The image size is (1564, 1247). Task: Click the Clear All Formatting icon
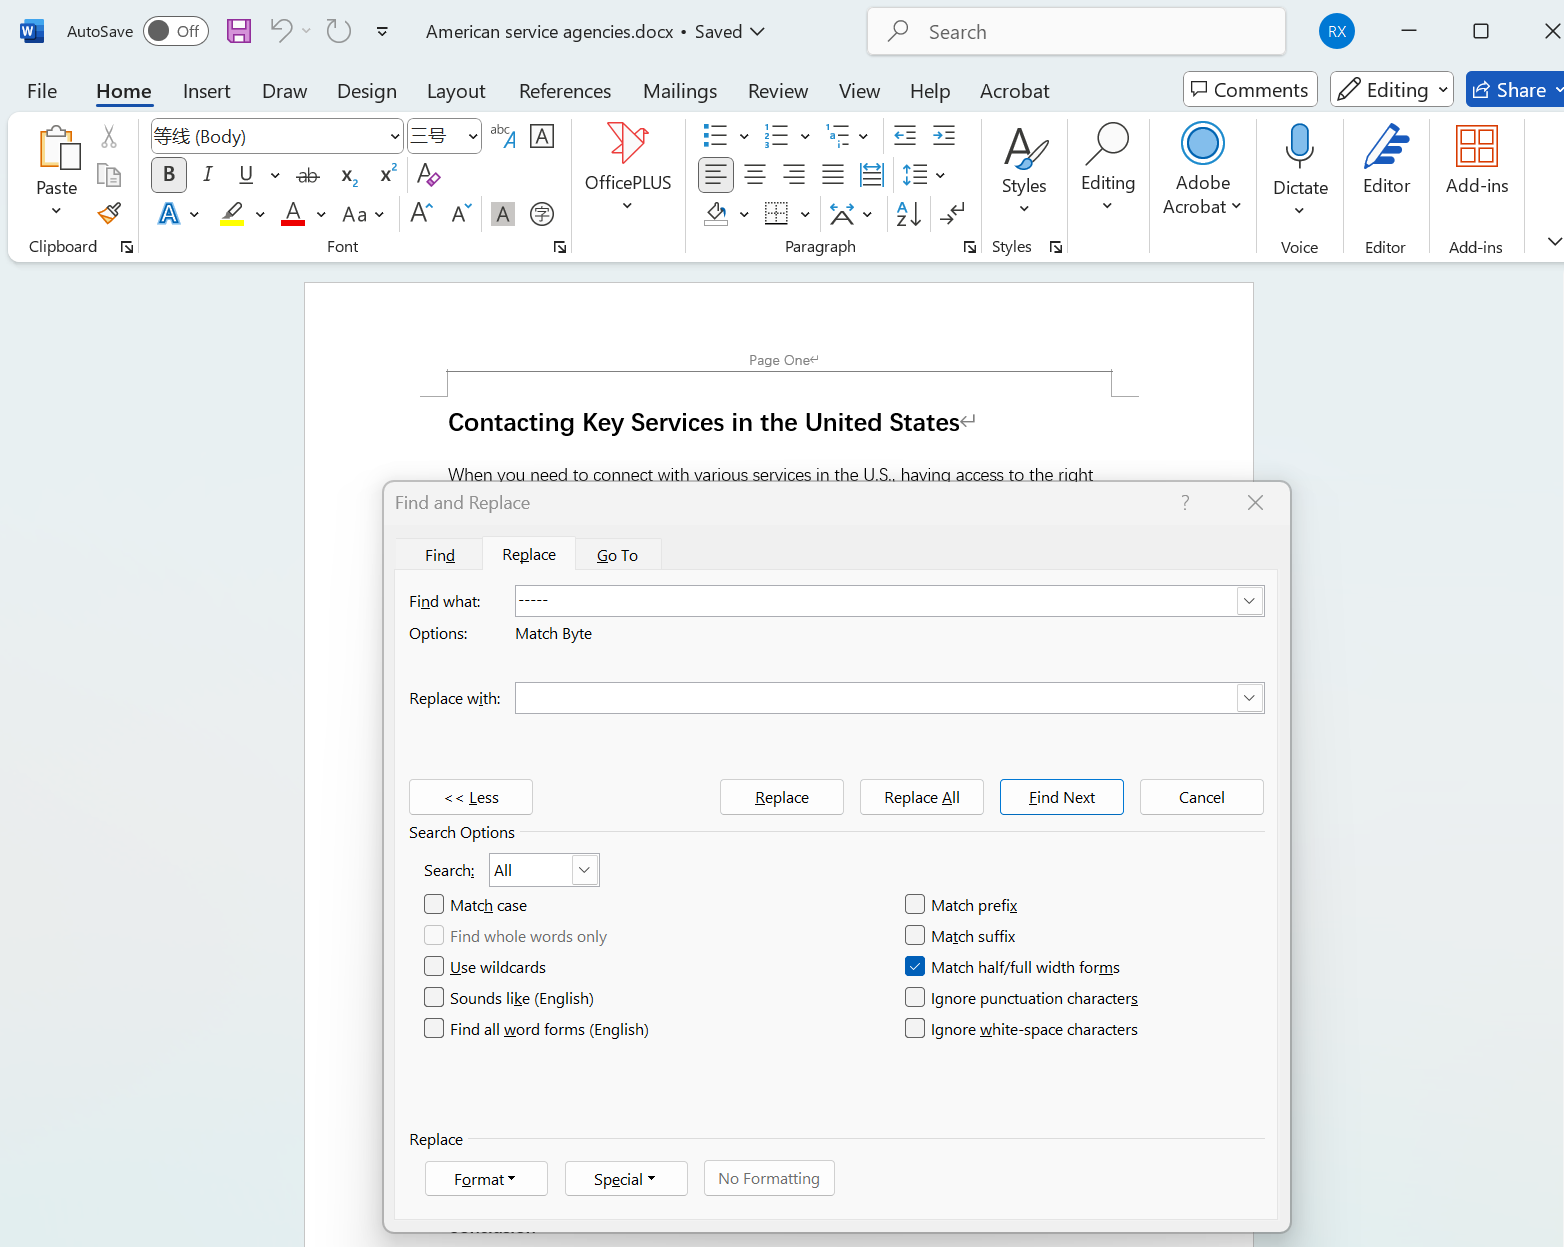click(x=428, y=175)
